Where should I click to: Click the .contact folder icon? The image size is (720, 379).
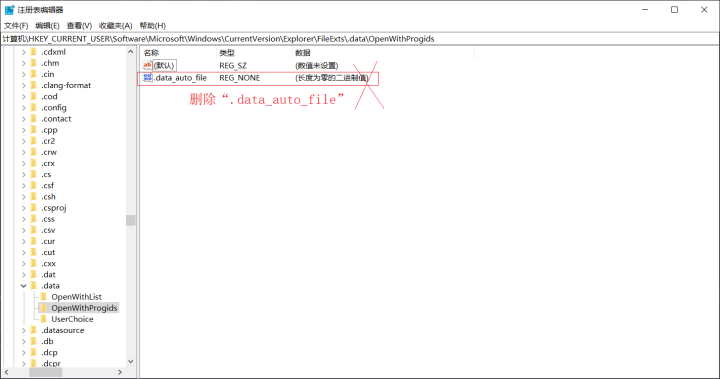click(x=34, y=119)
